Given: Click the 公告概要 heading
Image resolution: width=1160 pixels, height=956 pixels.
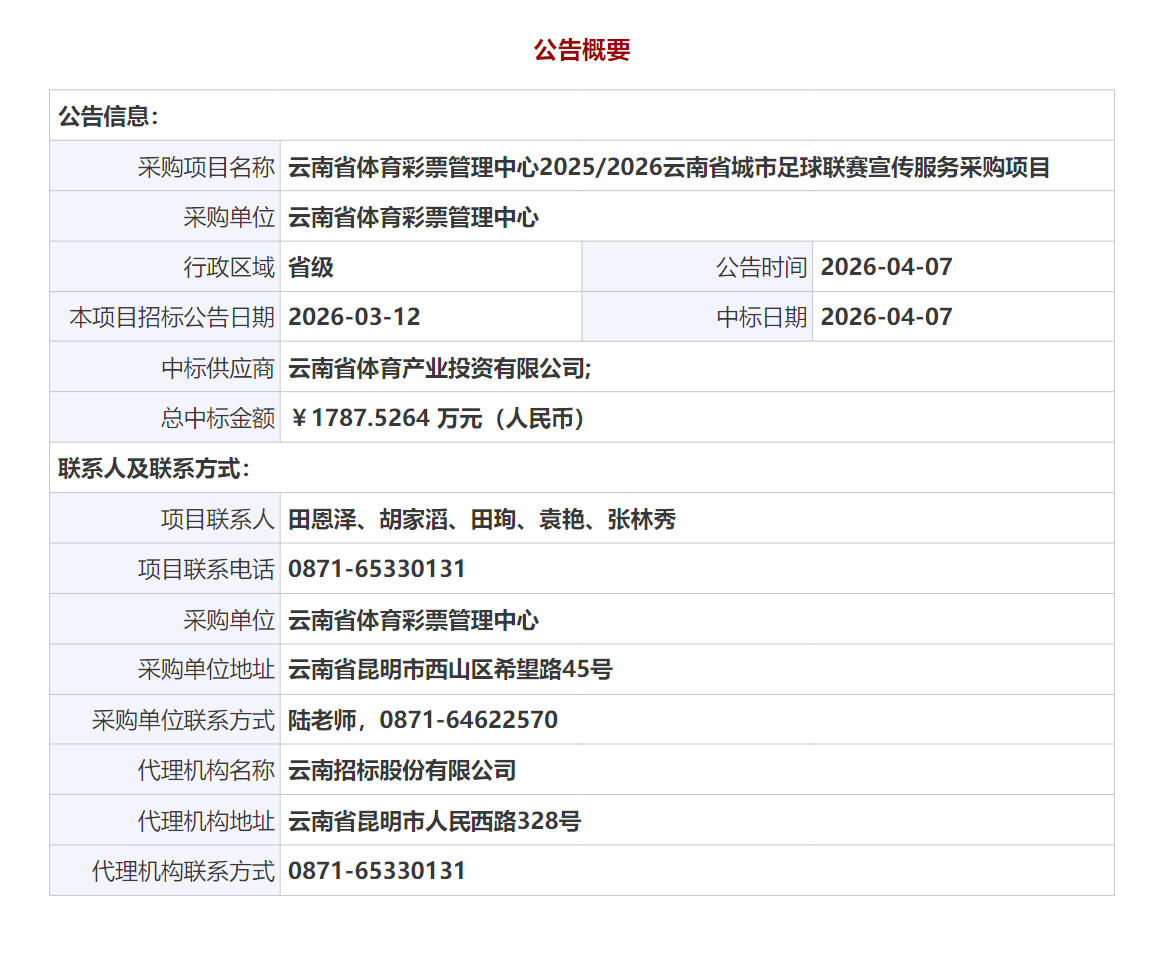Looking at the screenshot, I should click(x=581, y=50).
